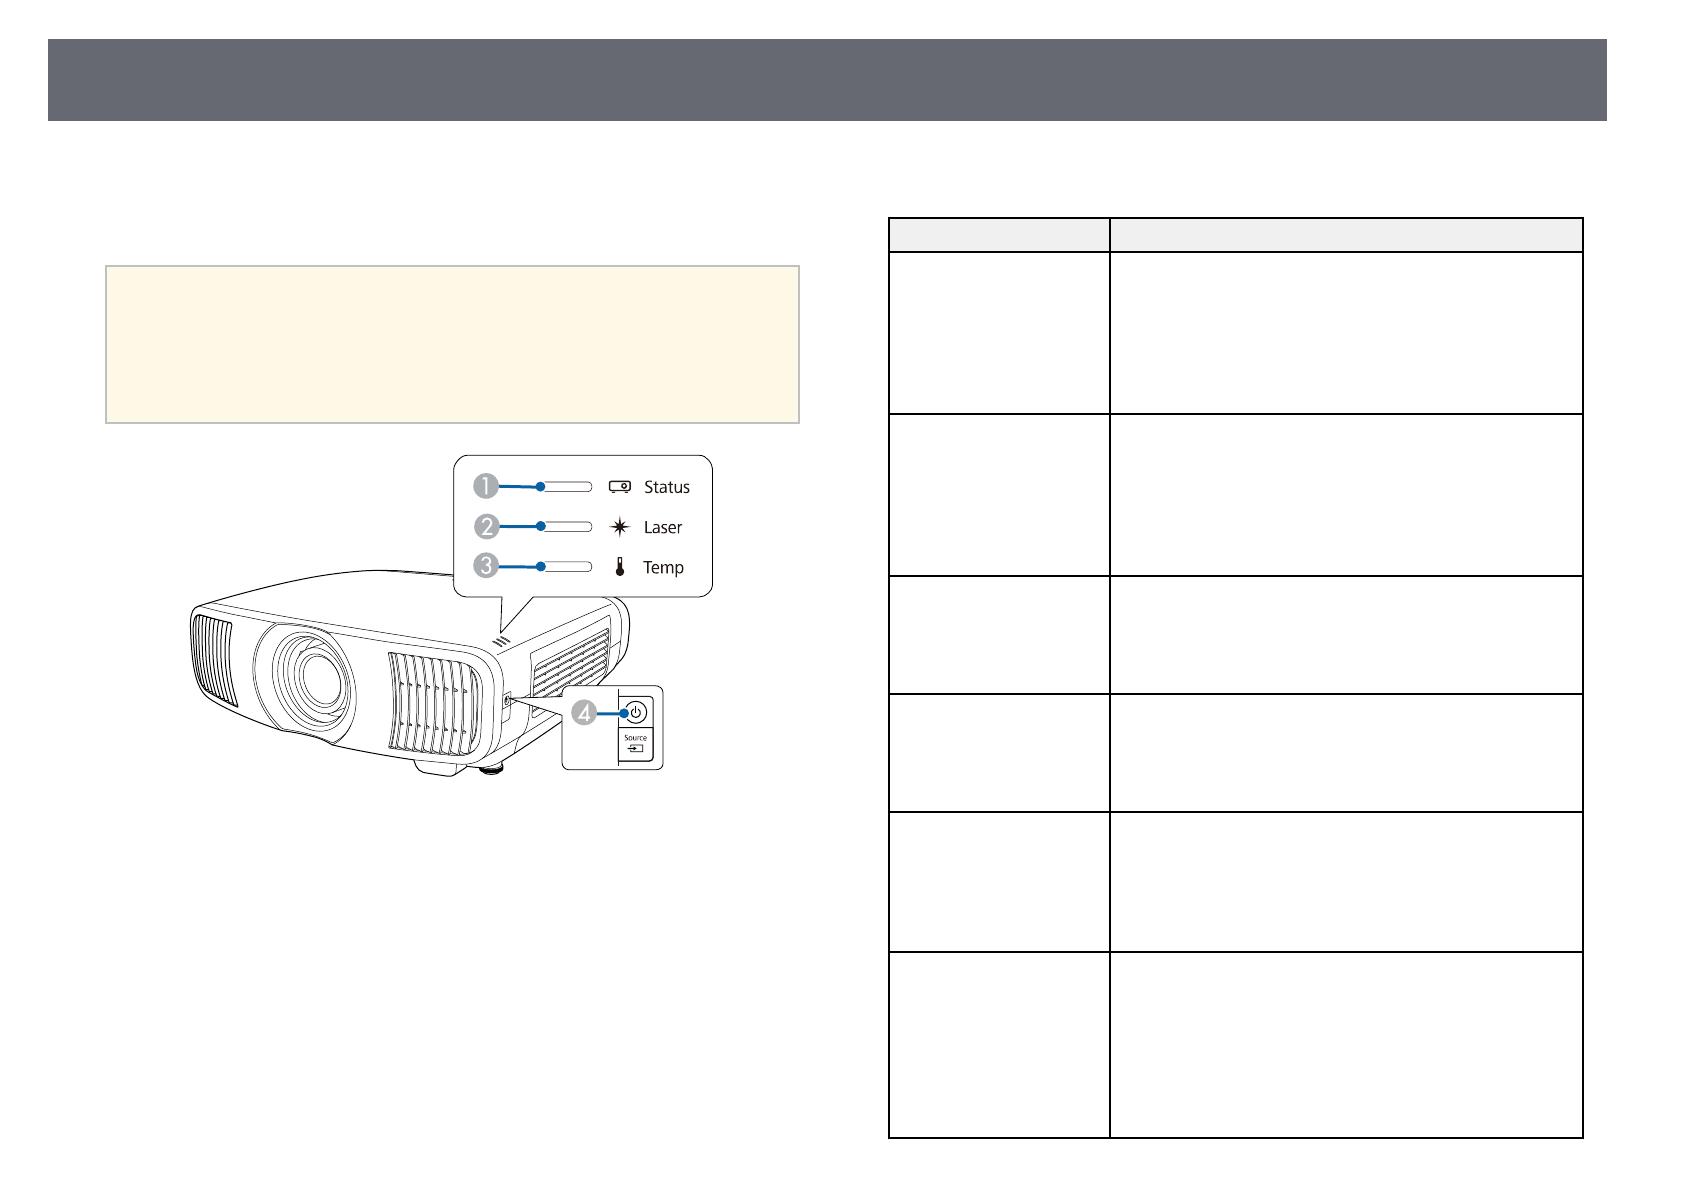The width and height of the screenshot is (1684, 1190).
Task: Click the Laser starburst icon
Action: tap(620, 527)
